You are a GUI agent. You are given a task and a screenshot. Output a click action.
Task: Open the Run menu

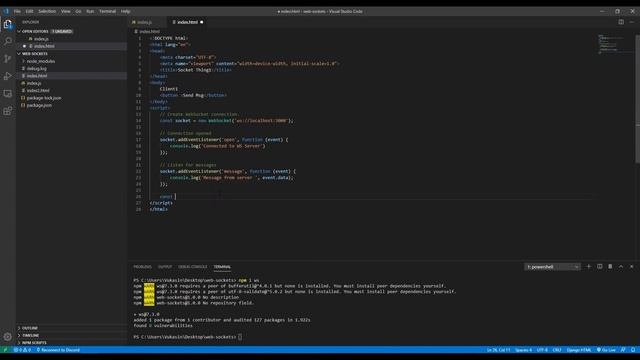pos(90,11)
